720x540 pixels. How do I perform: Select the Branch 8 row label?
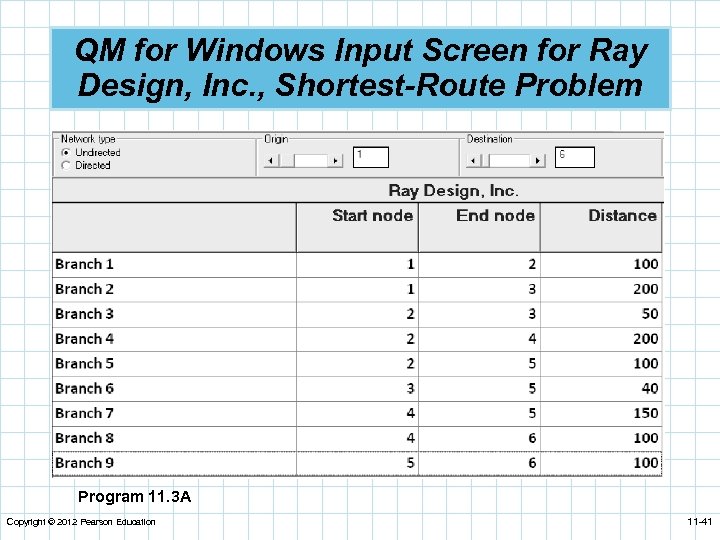[x=174, y=438]
